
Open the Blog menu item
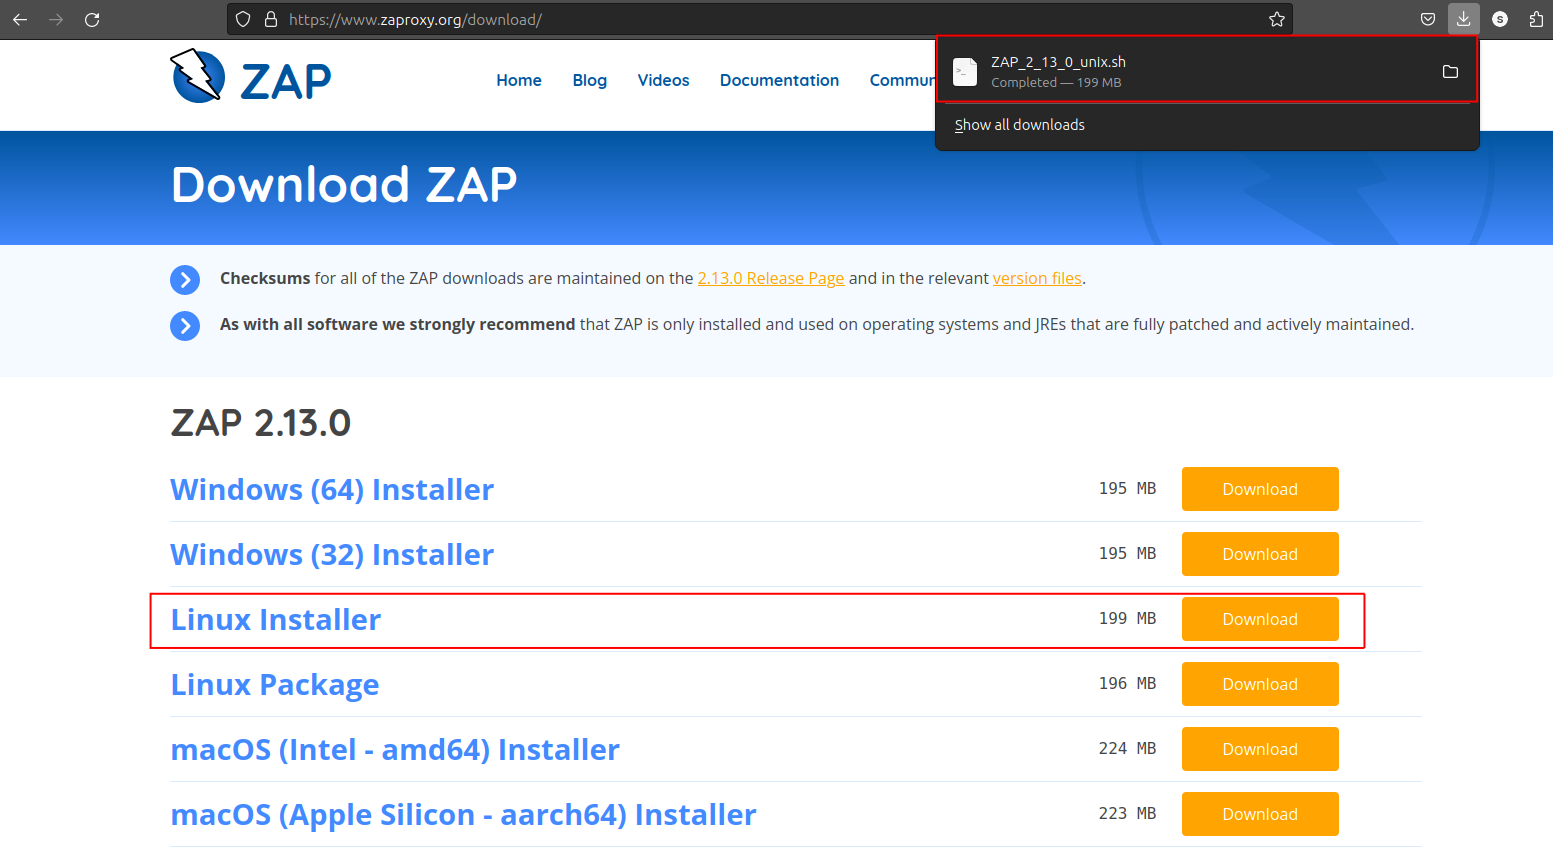click(590, 80)
